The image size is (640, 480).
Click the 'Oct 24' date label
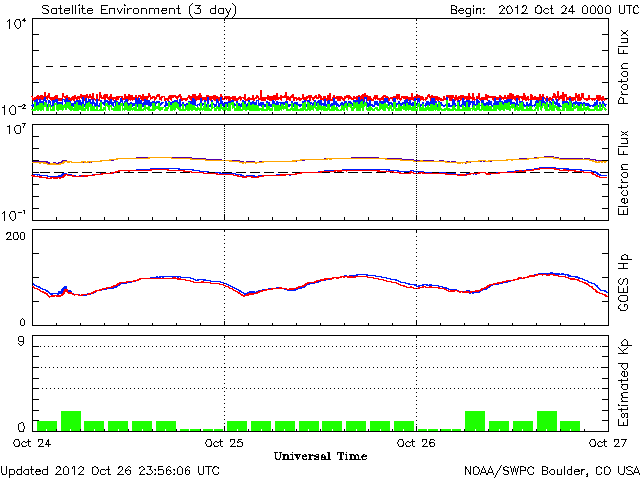tap(32, 443)
